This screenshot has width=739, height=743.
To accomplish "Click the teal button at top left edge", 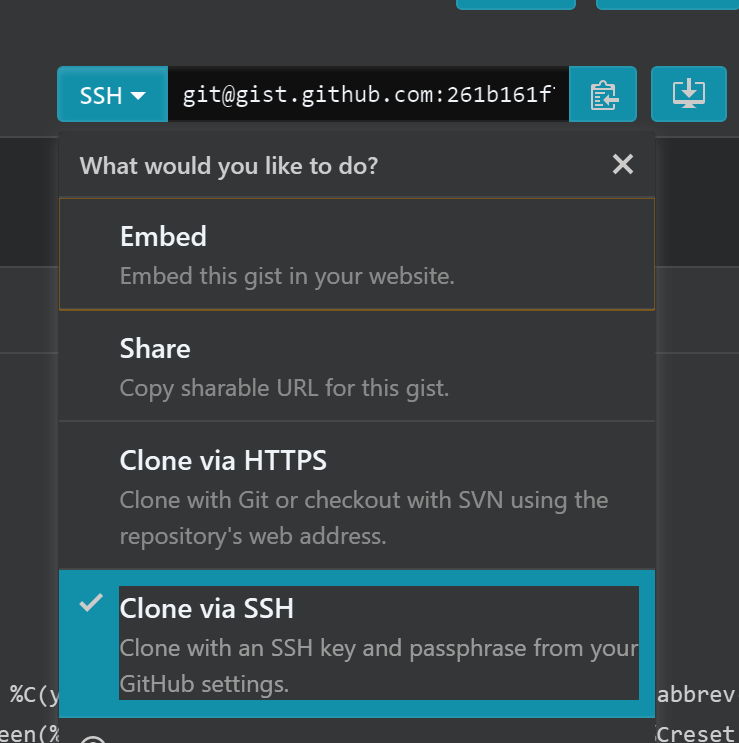I will pos(516,4).
